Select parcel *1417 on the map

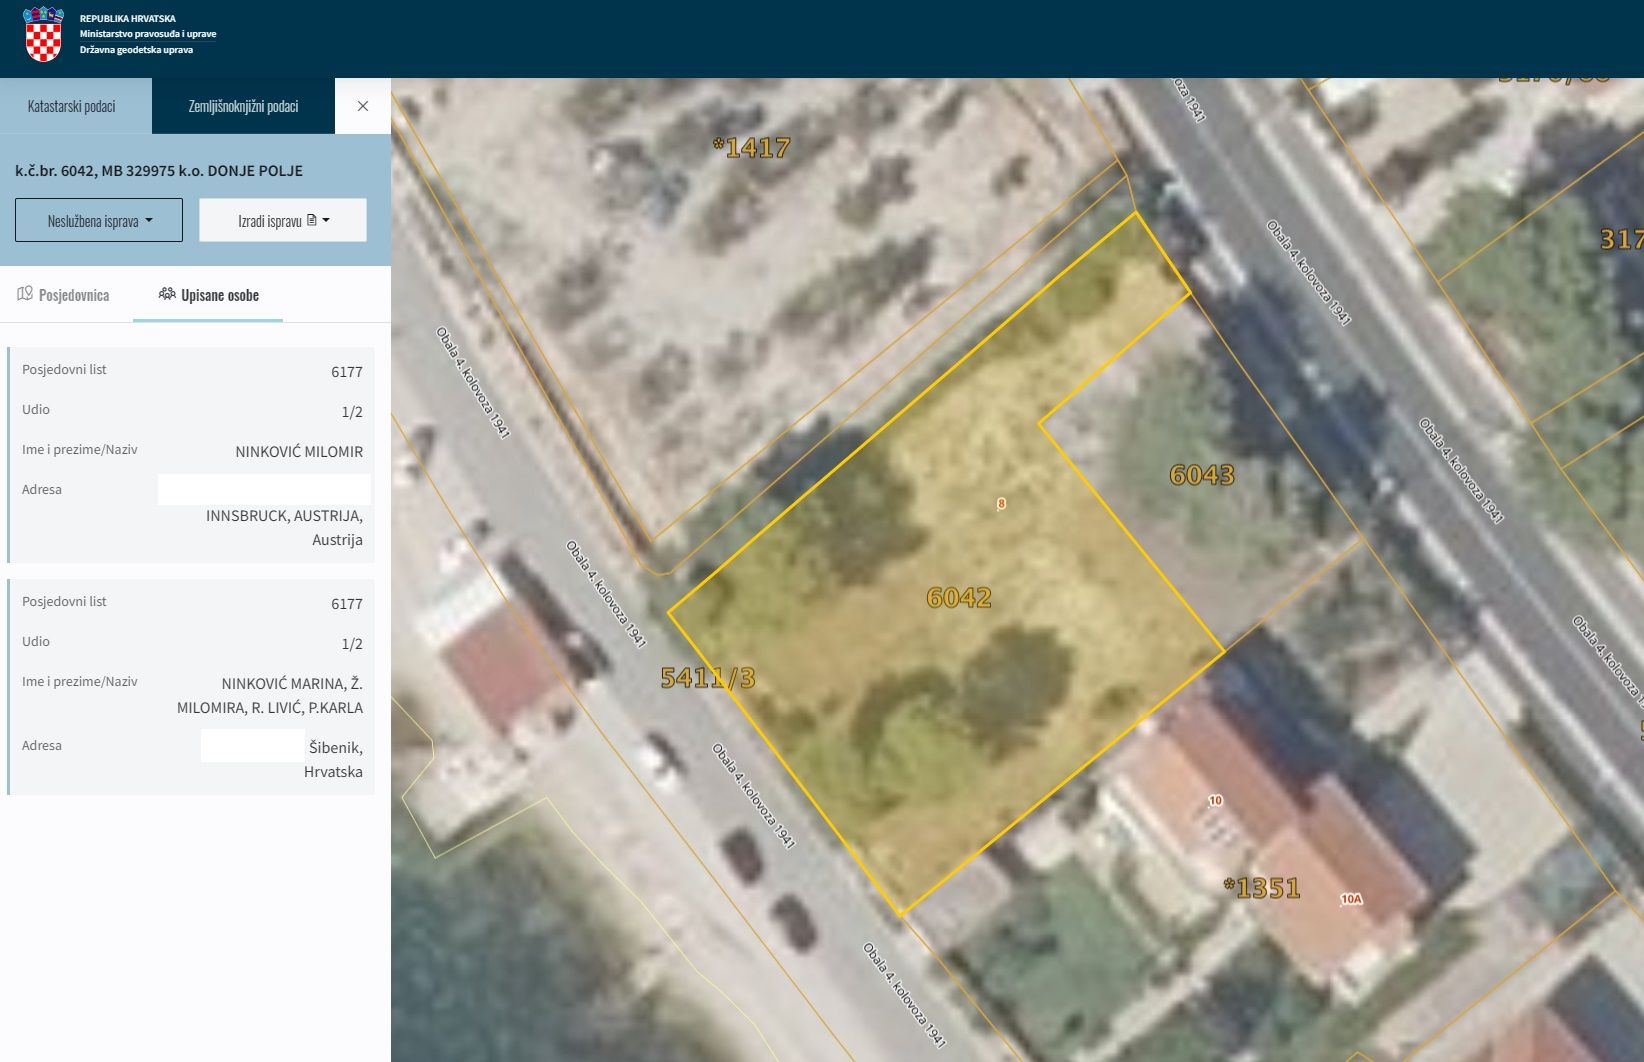(751, 148)
